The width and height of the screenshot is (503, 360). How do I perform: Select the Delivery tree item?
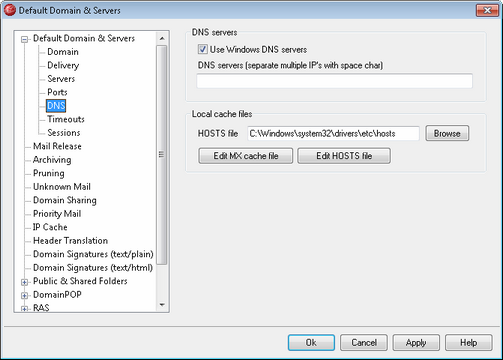point(63,65)
